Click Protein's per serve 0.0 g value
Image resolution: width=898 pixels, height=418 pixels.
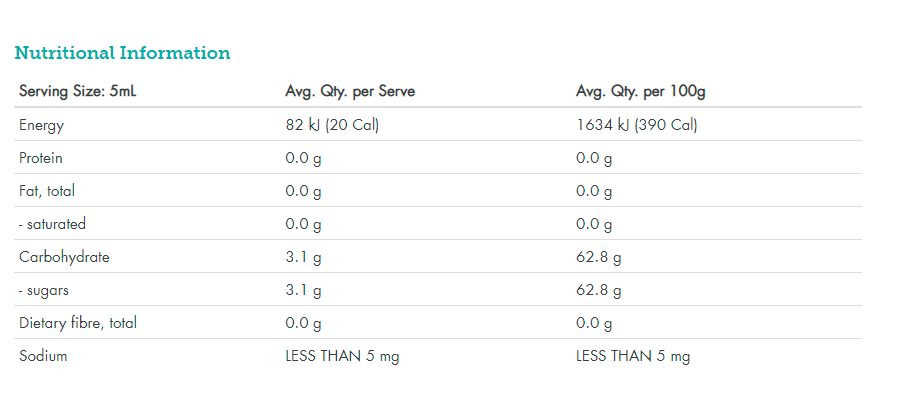pos(303,158)
